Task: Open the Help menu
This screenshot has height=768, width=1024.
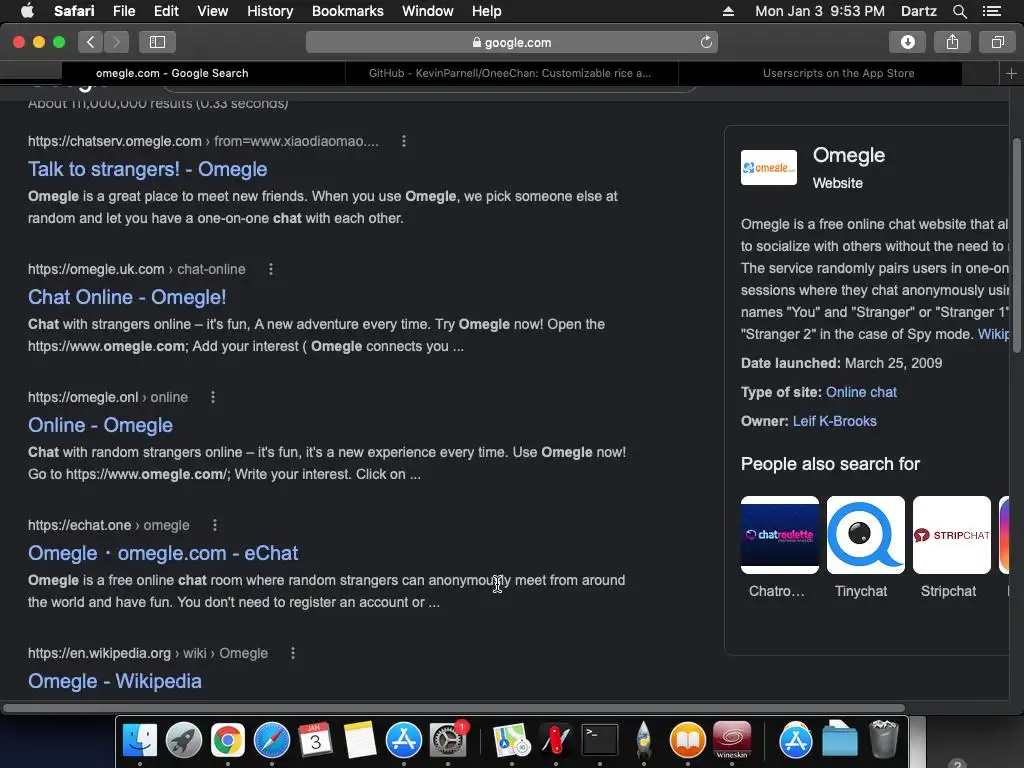Action: [x=487, y=11]
